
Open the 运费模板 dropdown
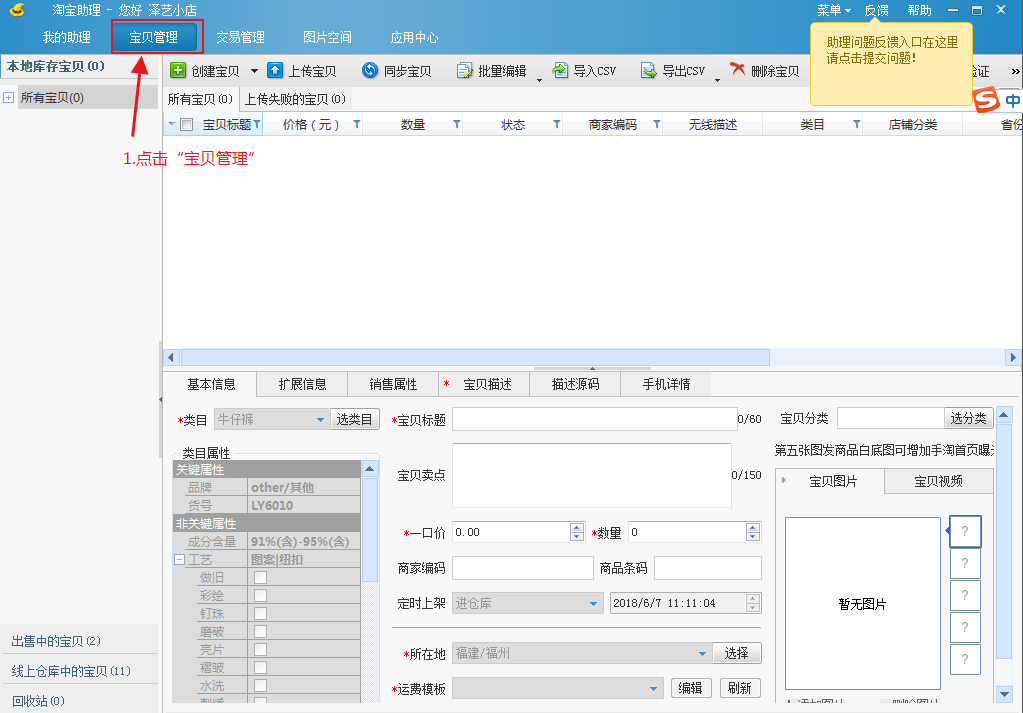[653, 688]
